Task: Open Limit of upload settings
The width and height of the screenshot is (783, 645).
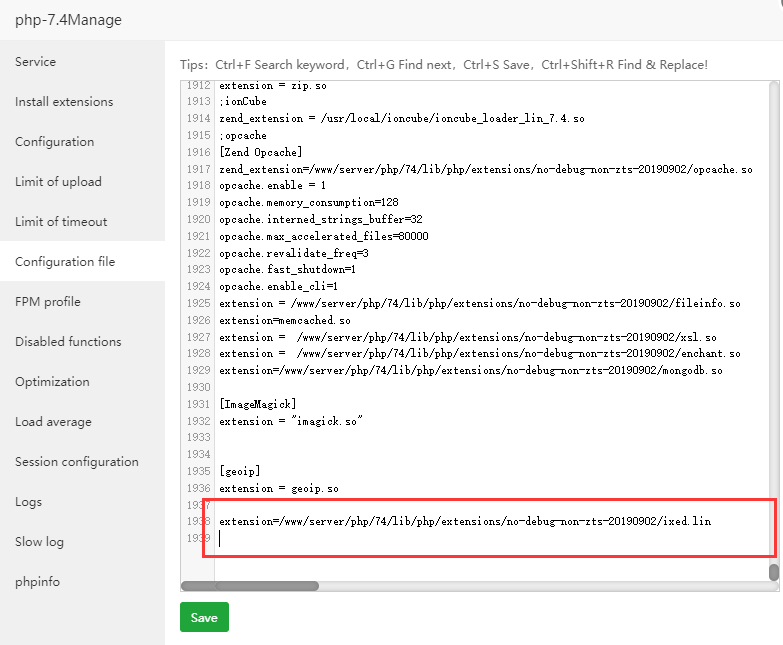Action: click(x=58, y=182)
